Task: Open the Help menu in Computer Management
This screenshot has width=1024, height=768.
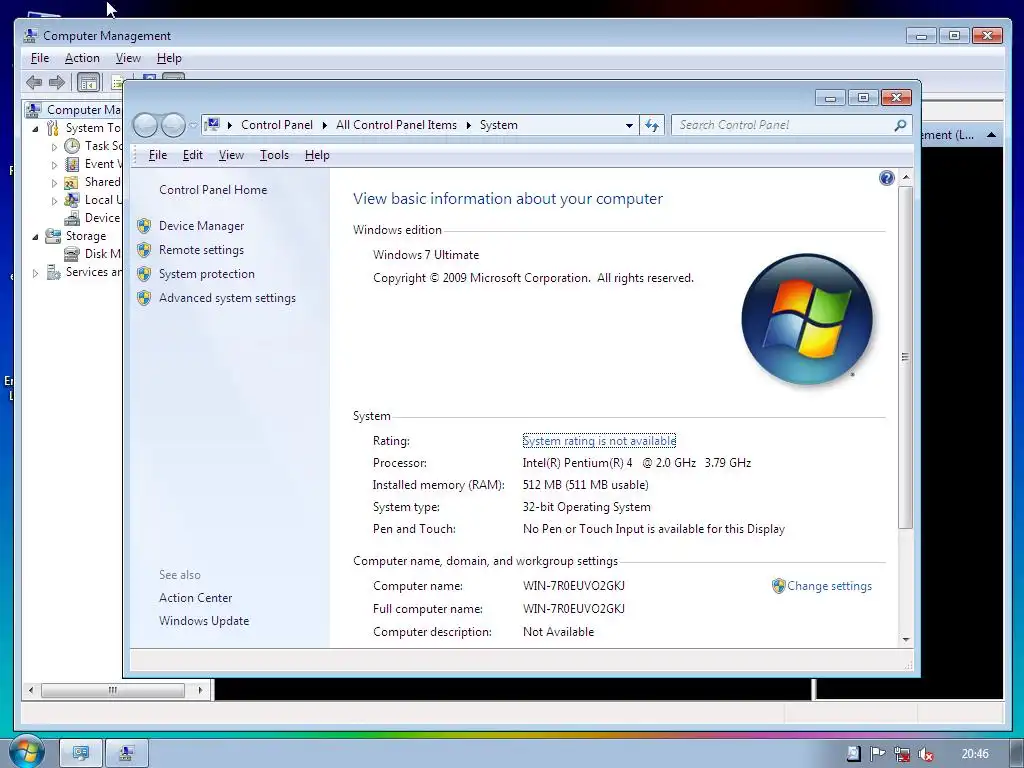Action: (169, 58)
